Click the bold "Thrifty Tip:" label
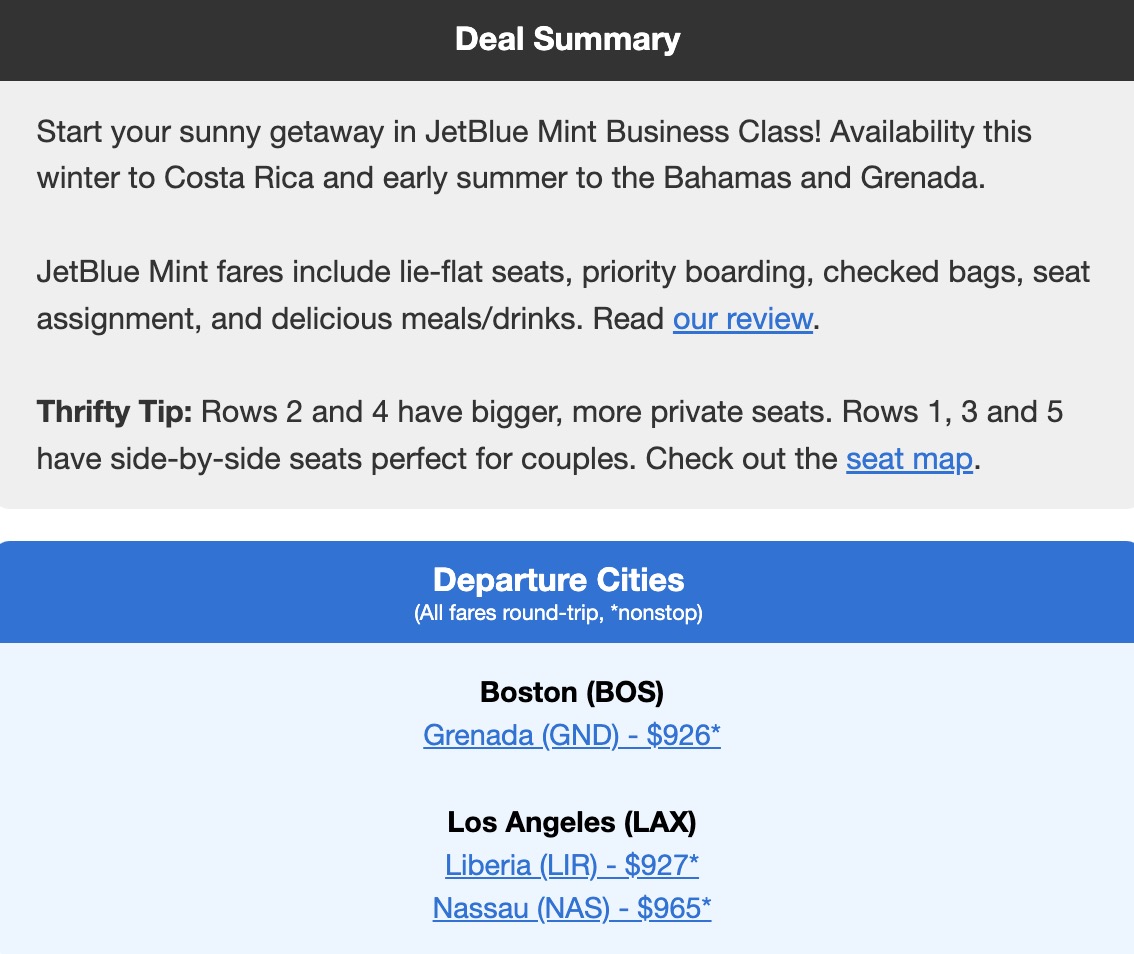 (113, 412)
